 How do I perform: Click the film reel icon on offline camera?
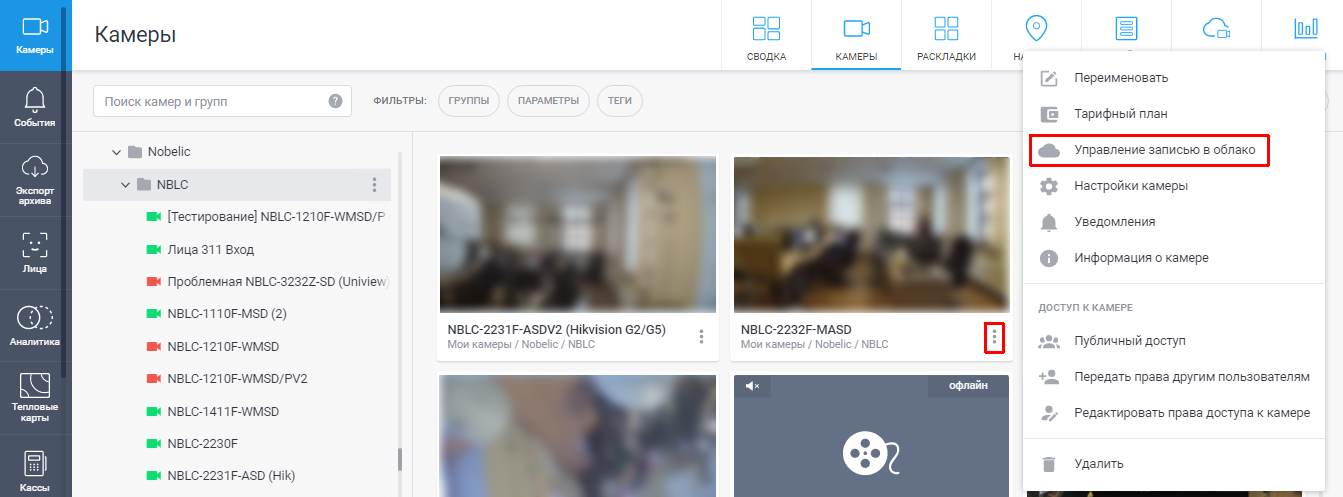[872, 453]
